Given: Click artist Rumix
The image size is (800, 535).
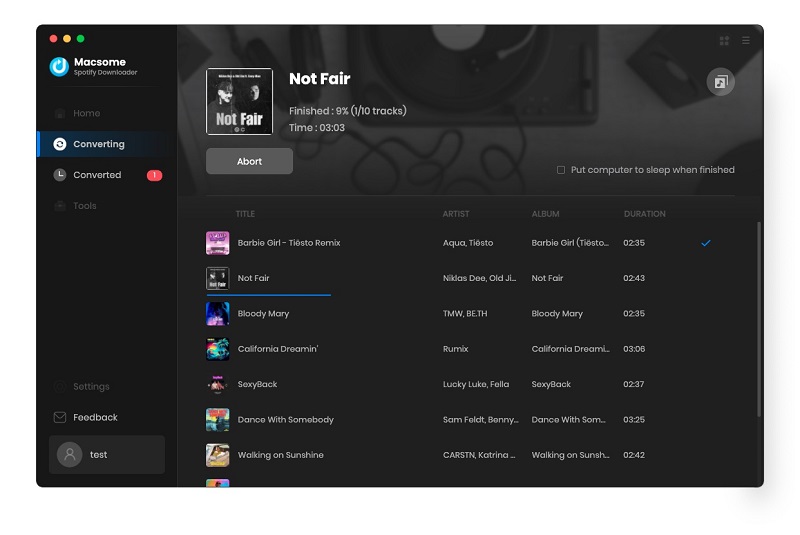Looking at the screenshot, I should coord(456,349).
